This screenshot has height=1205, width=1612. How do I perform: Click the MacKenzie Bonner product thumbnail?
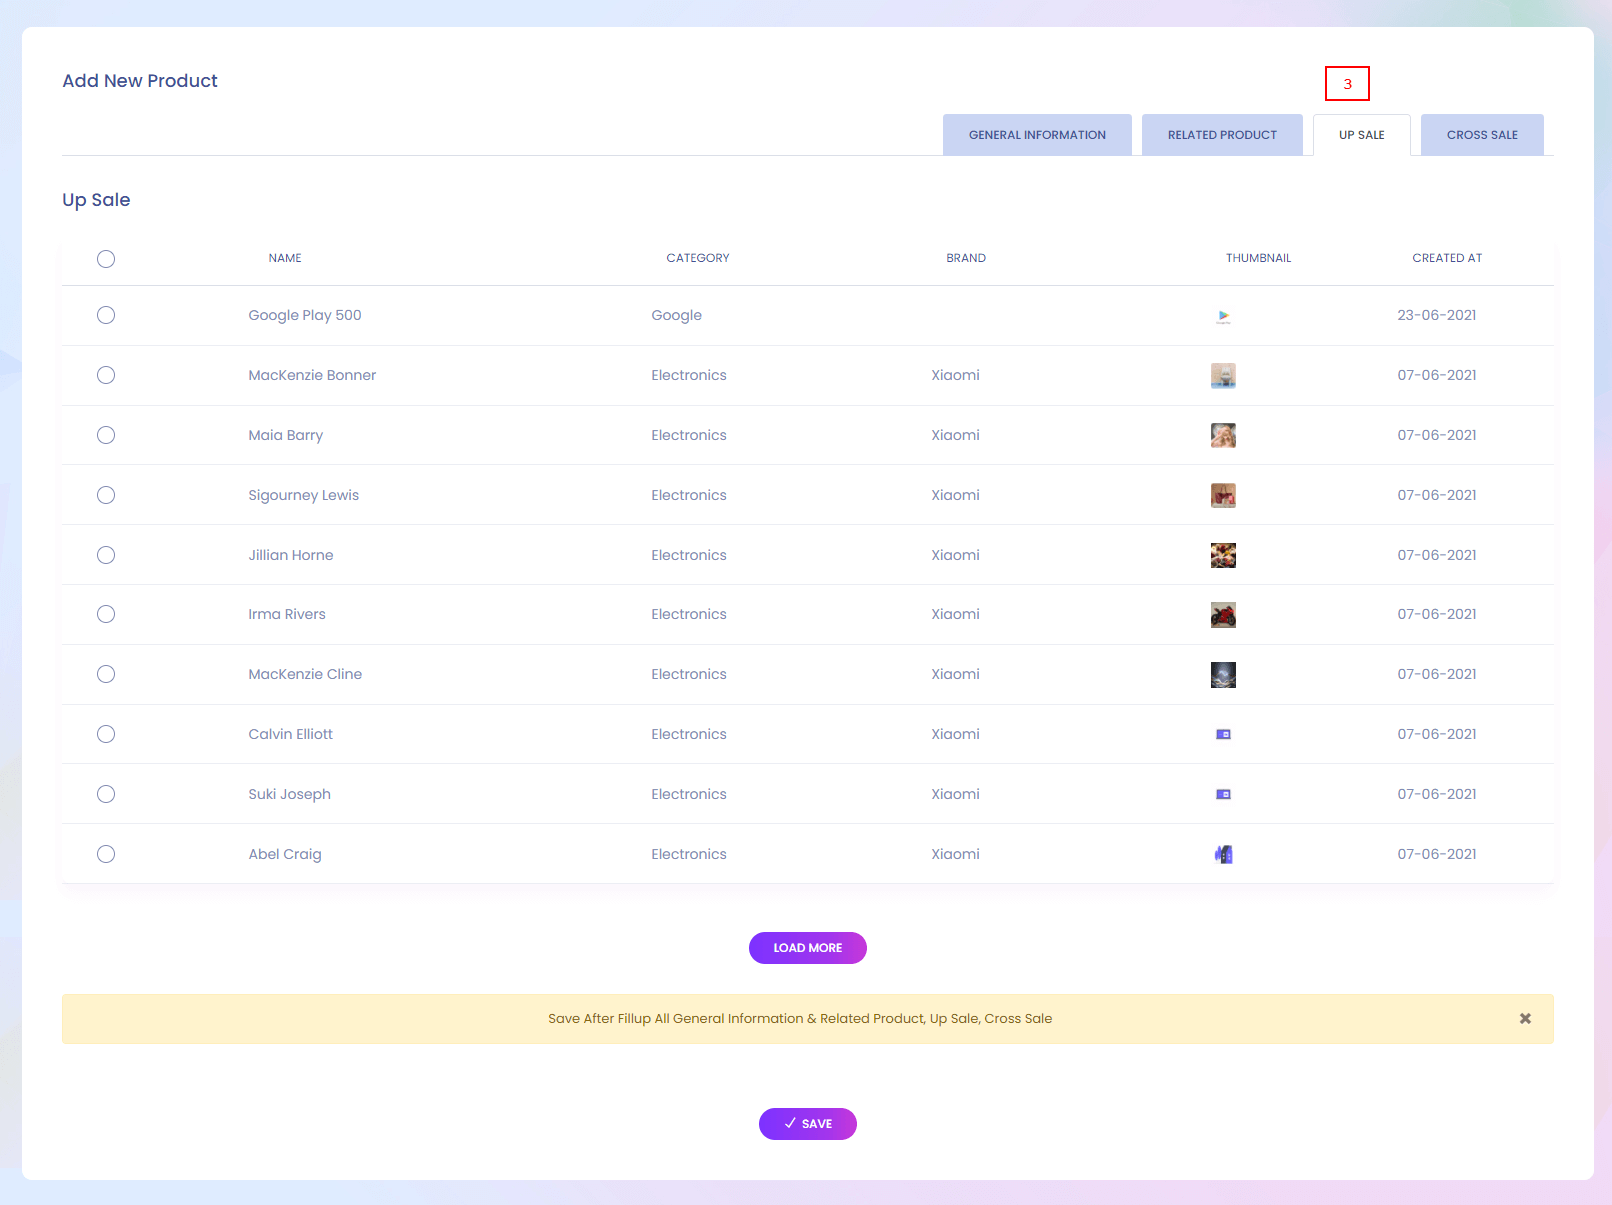click(x=1223, y=375)
